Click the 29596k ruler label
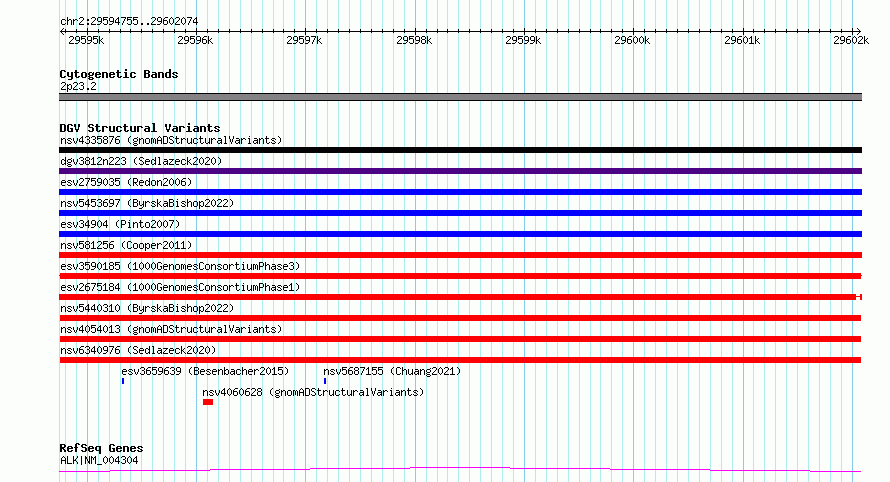890x482 pixels. 195,40
